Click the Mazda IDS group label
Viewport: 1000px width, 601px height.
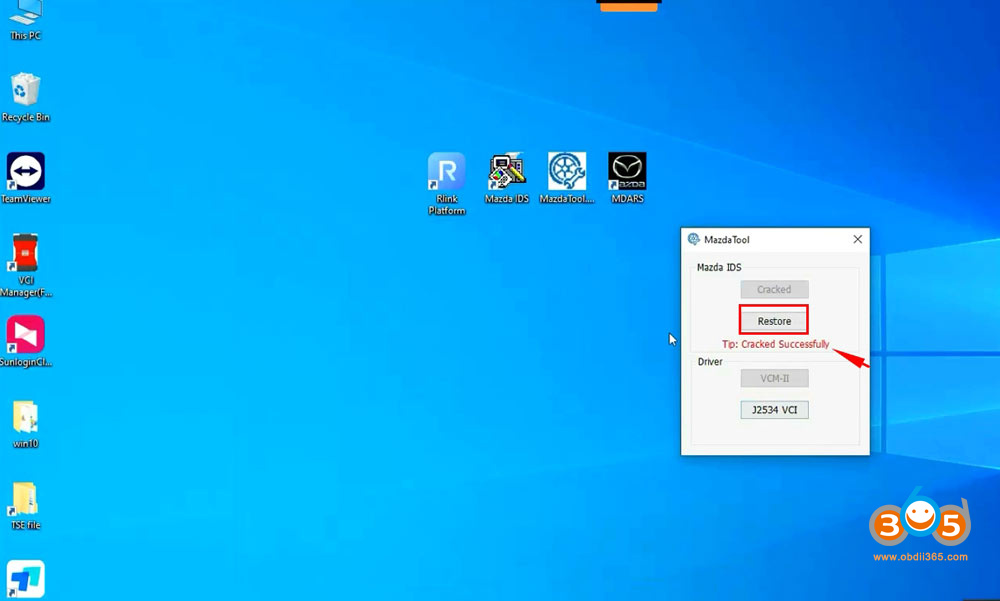click(719, 267)
